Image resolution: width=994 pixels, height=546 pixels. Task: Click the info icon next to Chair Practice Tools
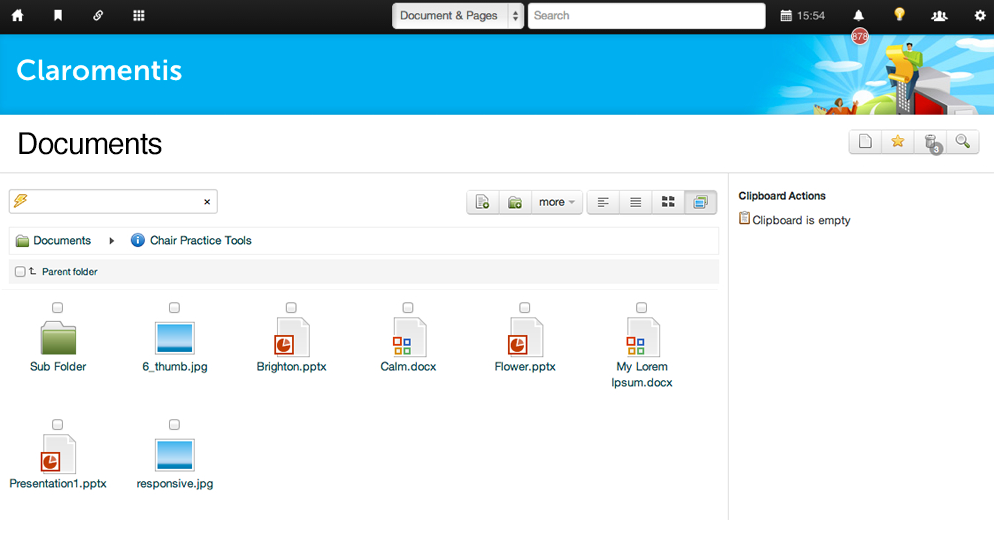pyautogui.click(x=138, y=240)
